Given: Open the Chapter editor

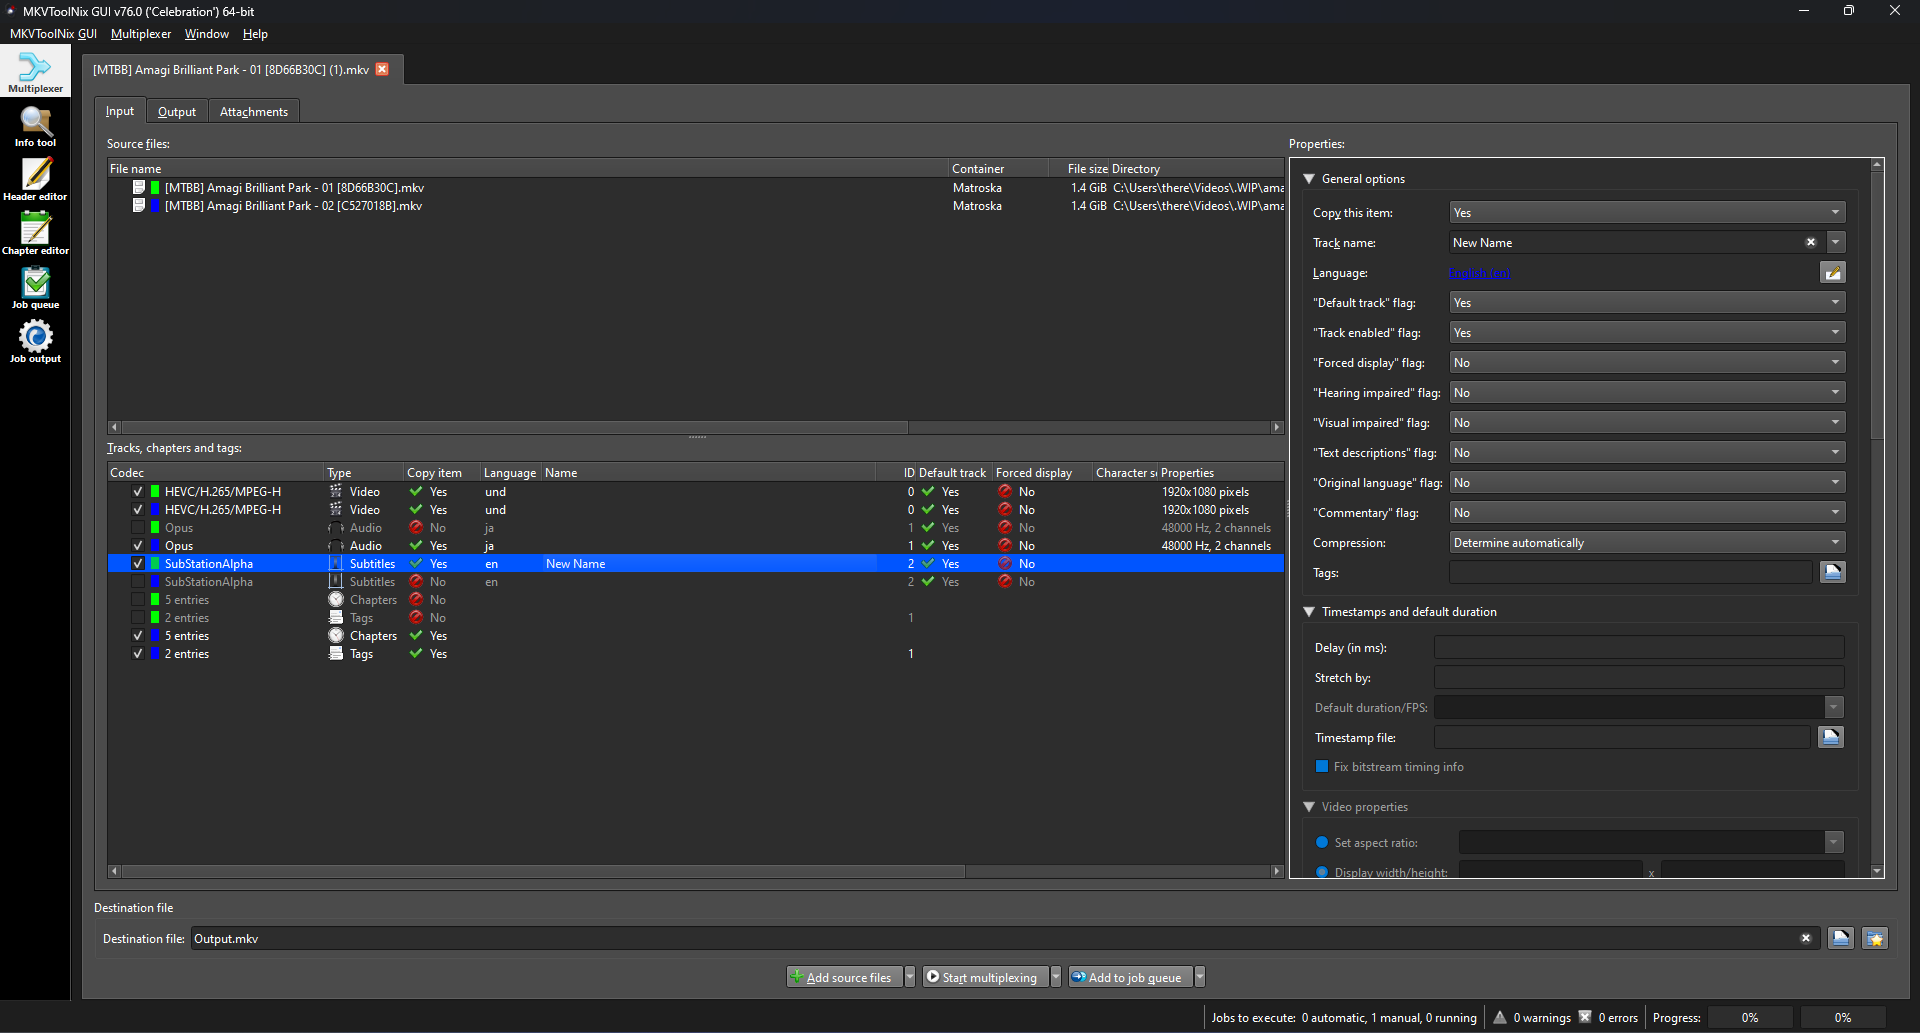Looking at the screenshot, I should click(x=35, y=234).
